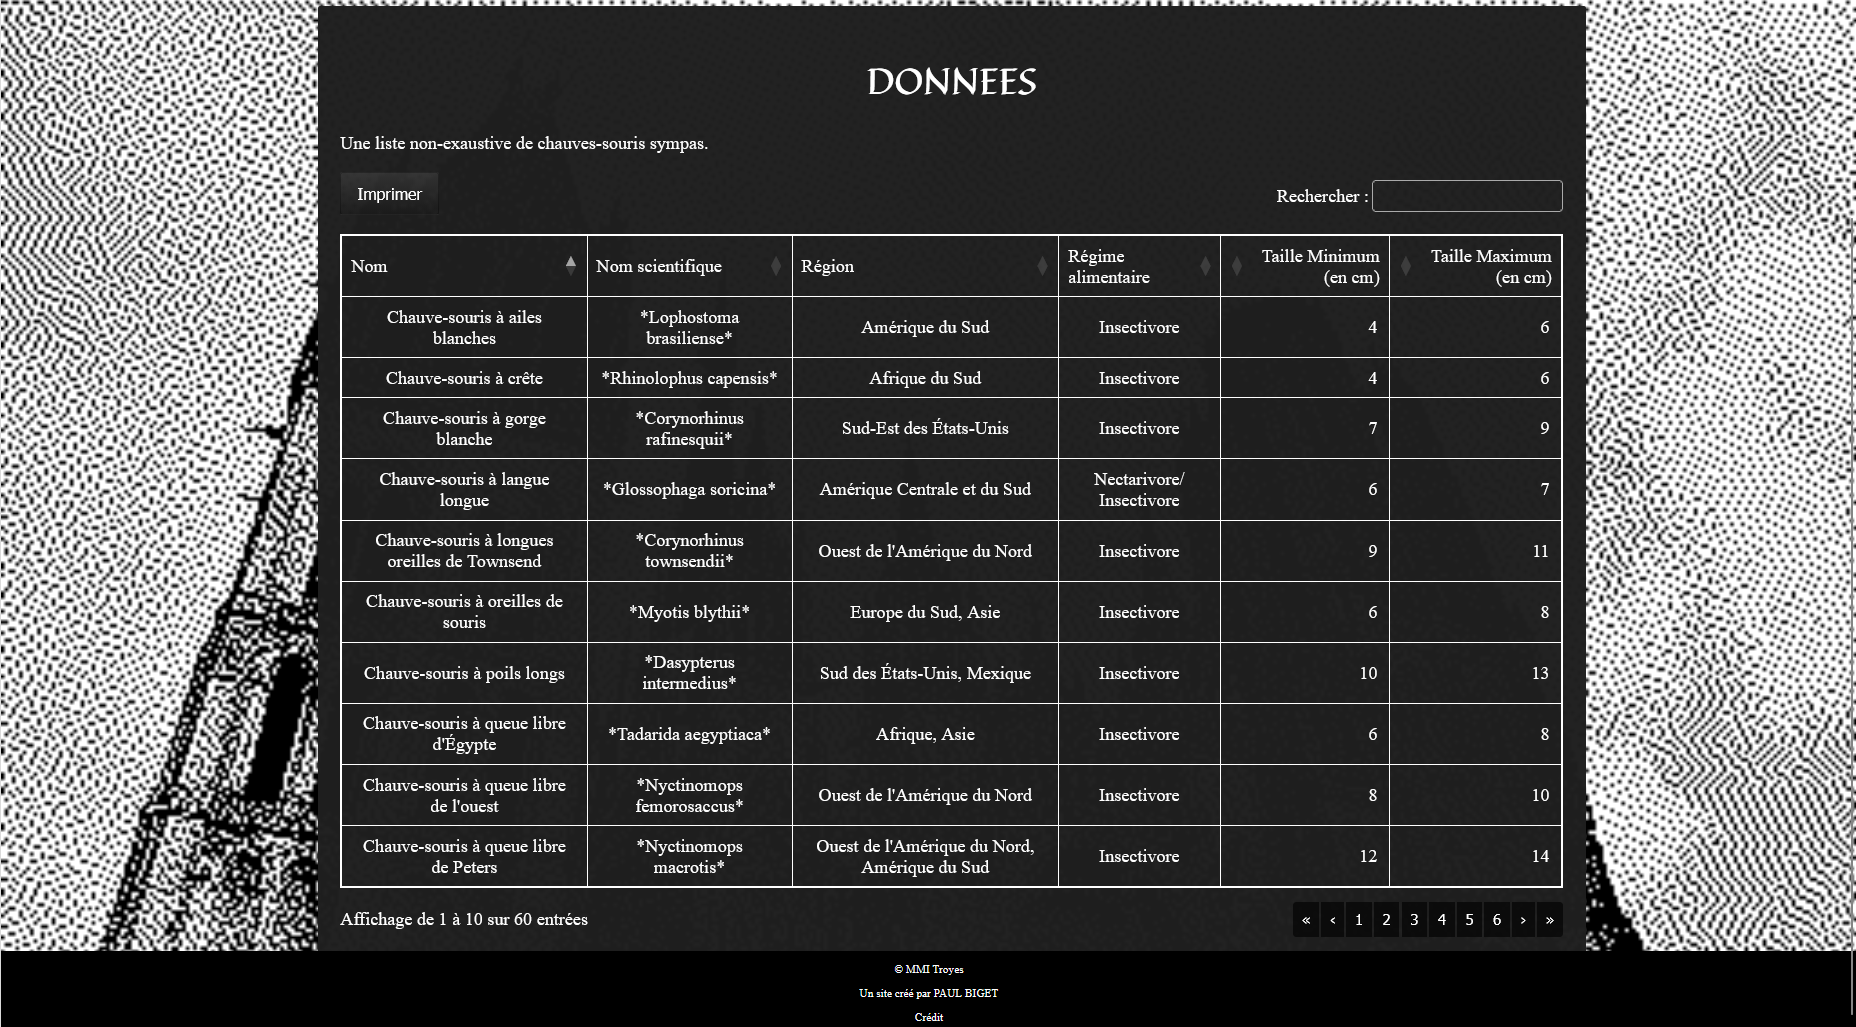This screenshot has width=1856, height=1027.
Task: Select cell Chauve-souris à poils longs
Action: (x=464, y=673)
